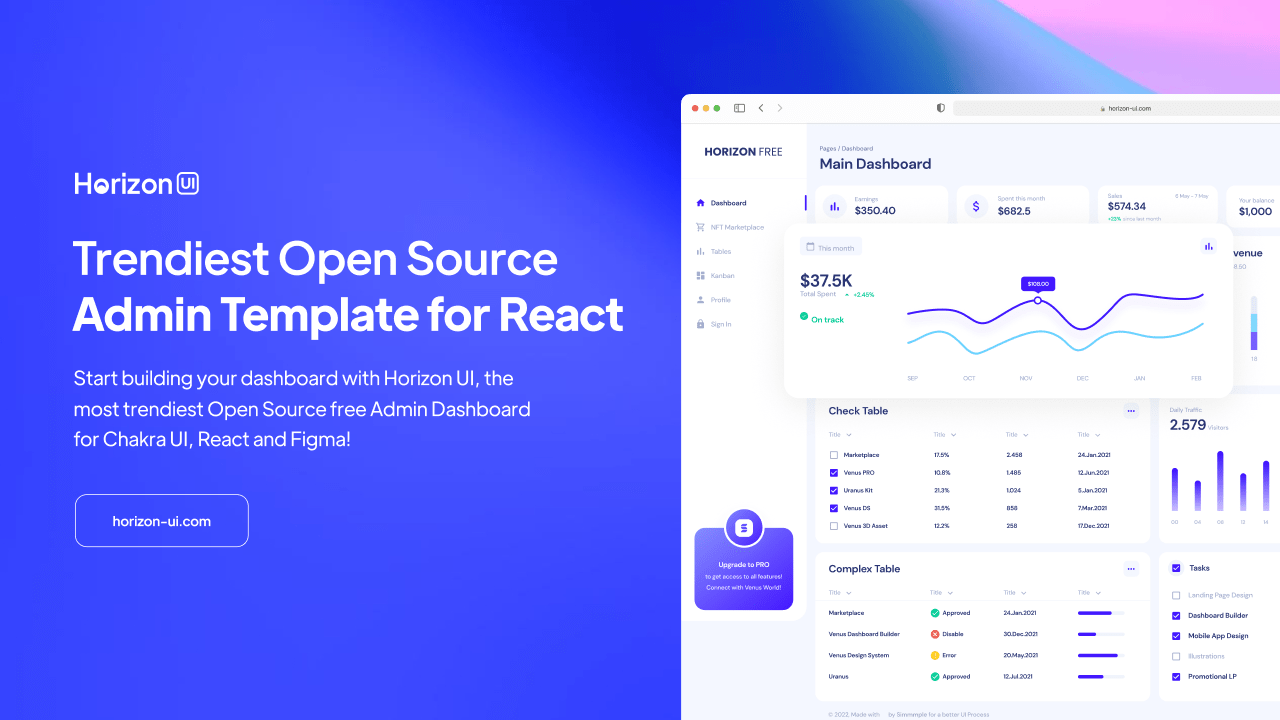Viewport: 1280px width, 720px height.
Task: Enable the Landing Page Design task checkbox
Action: [x=1175, y=594]
